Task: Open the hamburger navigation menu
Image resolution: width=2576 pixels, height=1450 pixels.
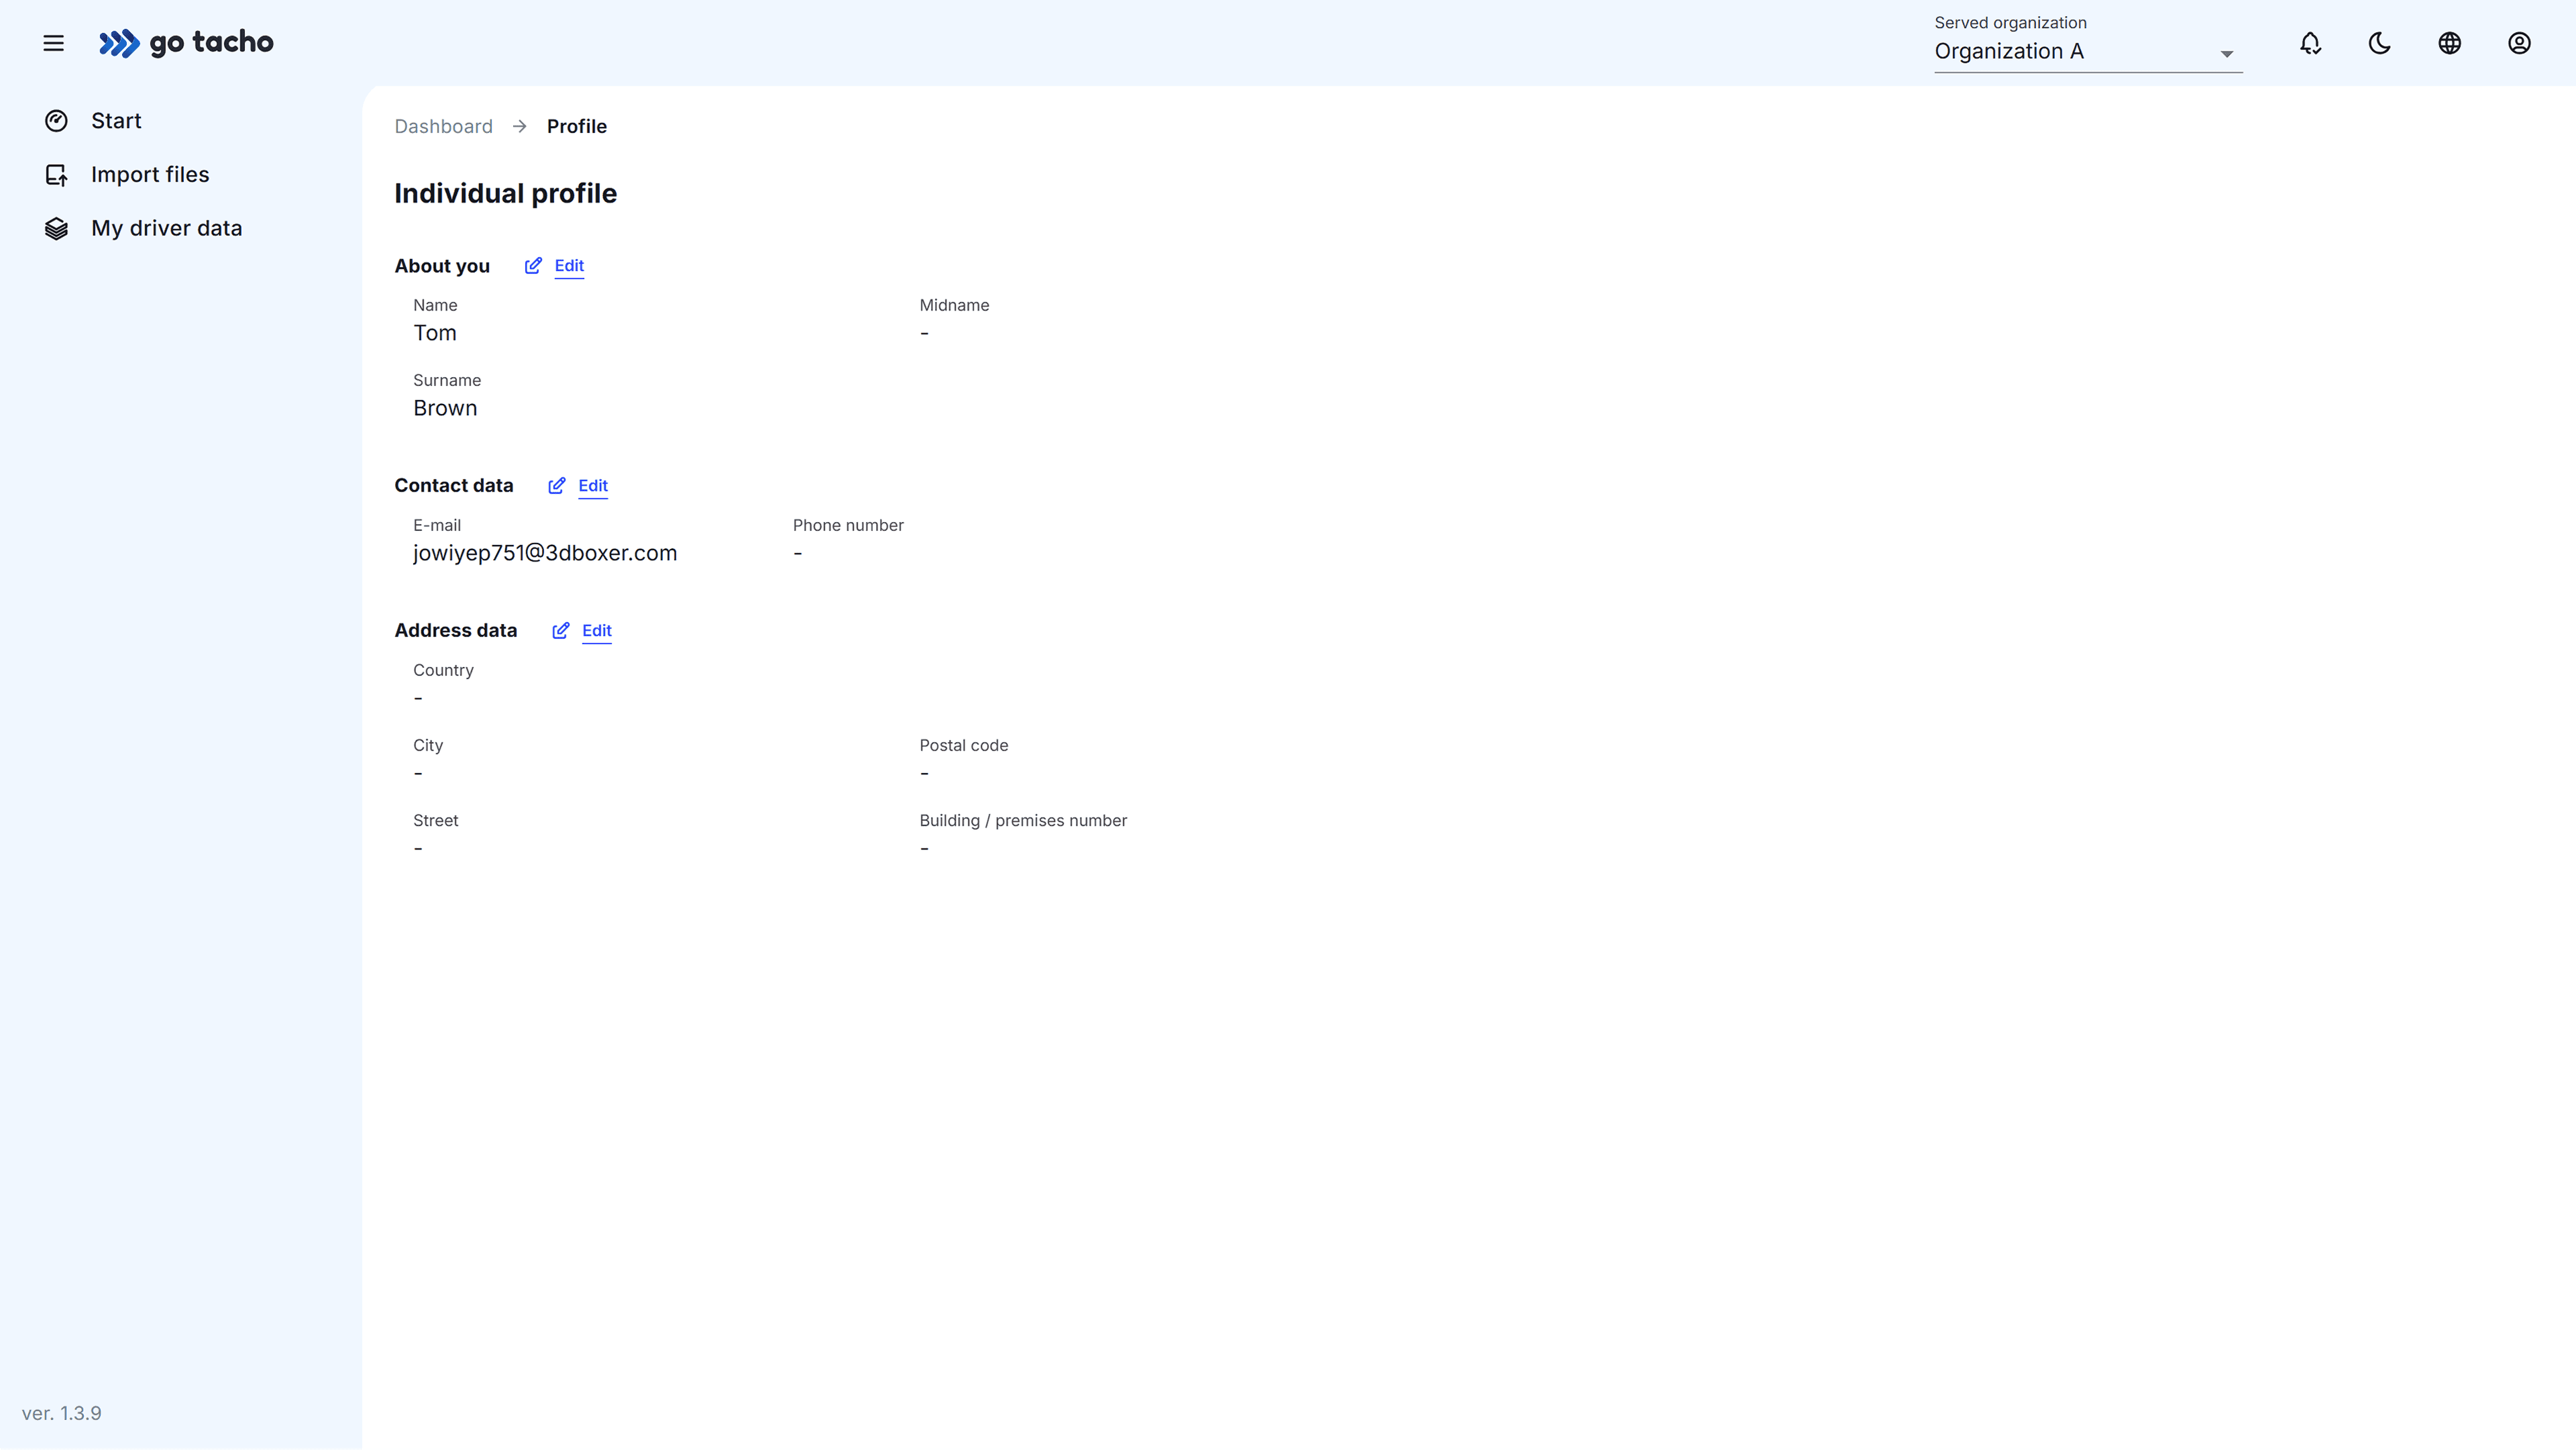Action: click(x=53, y=43)
